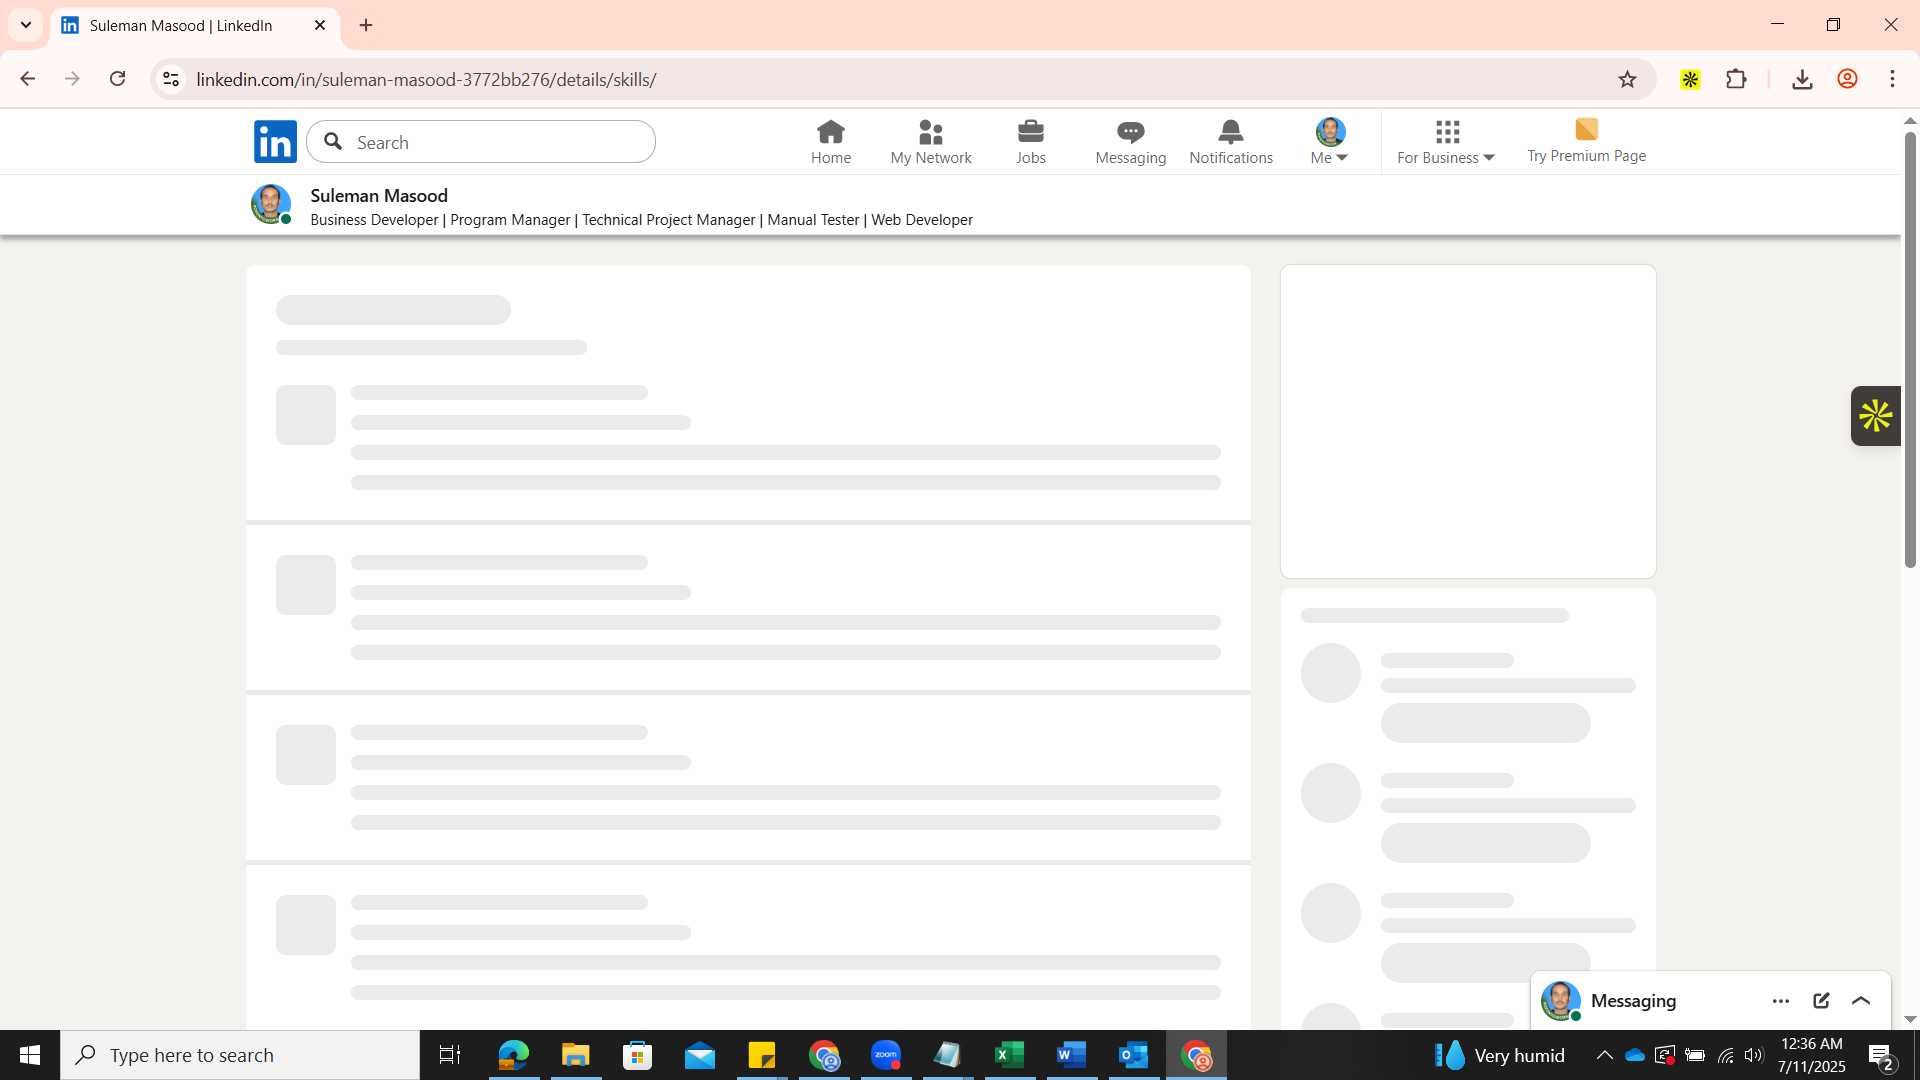Go forward in browser history
Screen dimensions: 1920x1080
[x=72, y=79]
